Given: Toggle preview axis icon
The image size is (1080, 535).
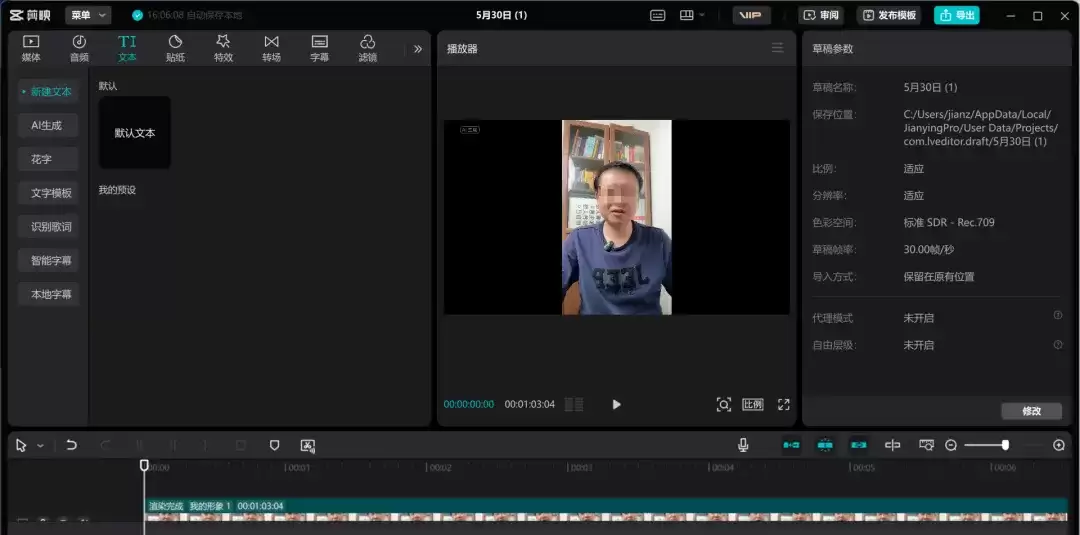Looking at the screenshot, I should (x=893, y=445).
